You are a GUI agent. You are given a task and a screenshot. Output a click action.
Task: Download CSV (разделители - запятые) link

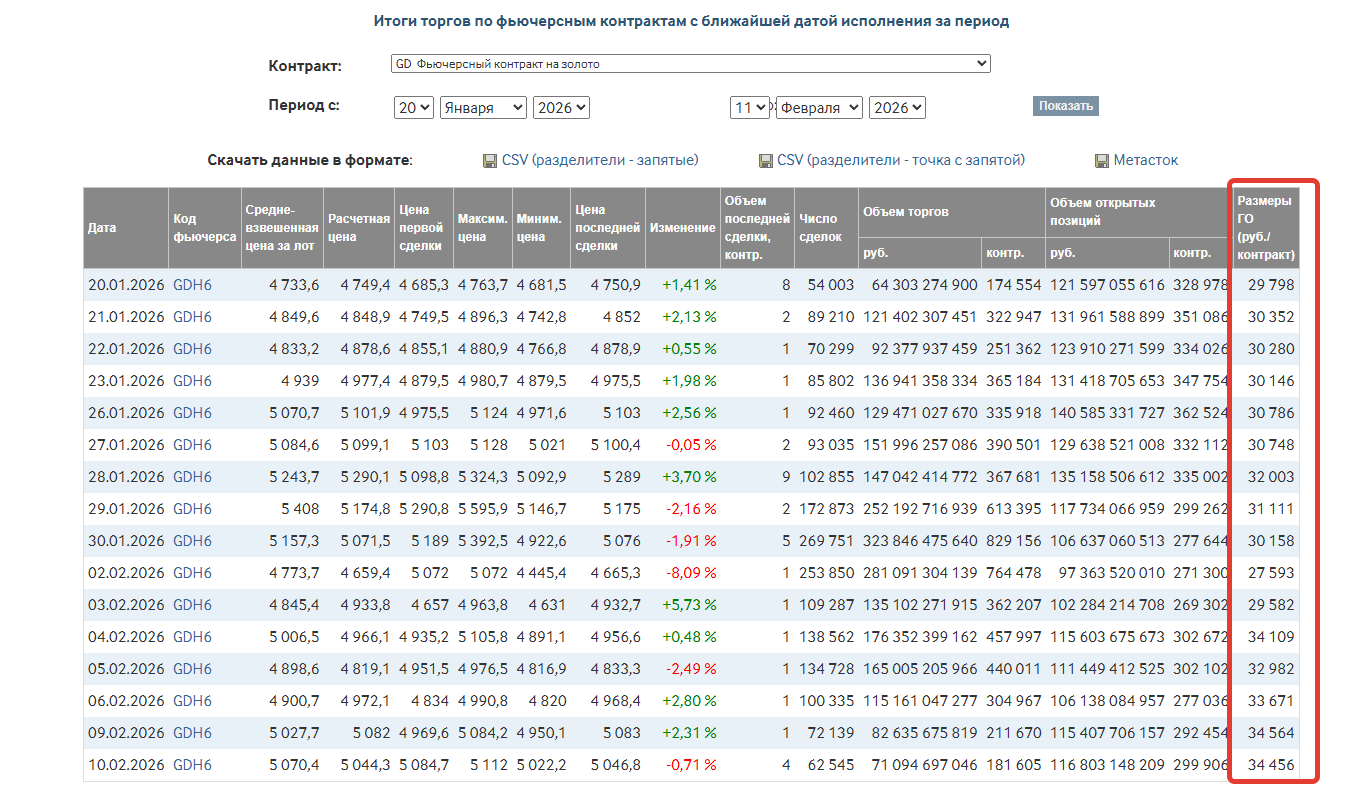click(x=600, y=160)
